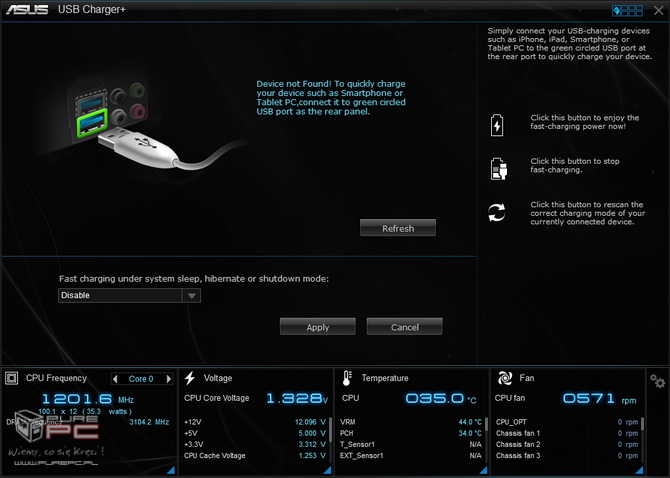Click the CPU fan 0571 rpm value
Screen dimensions: 670x478
tap(599, 399)
